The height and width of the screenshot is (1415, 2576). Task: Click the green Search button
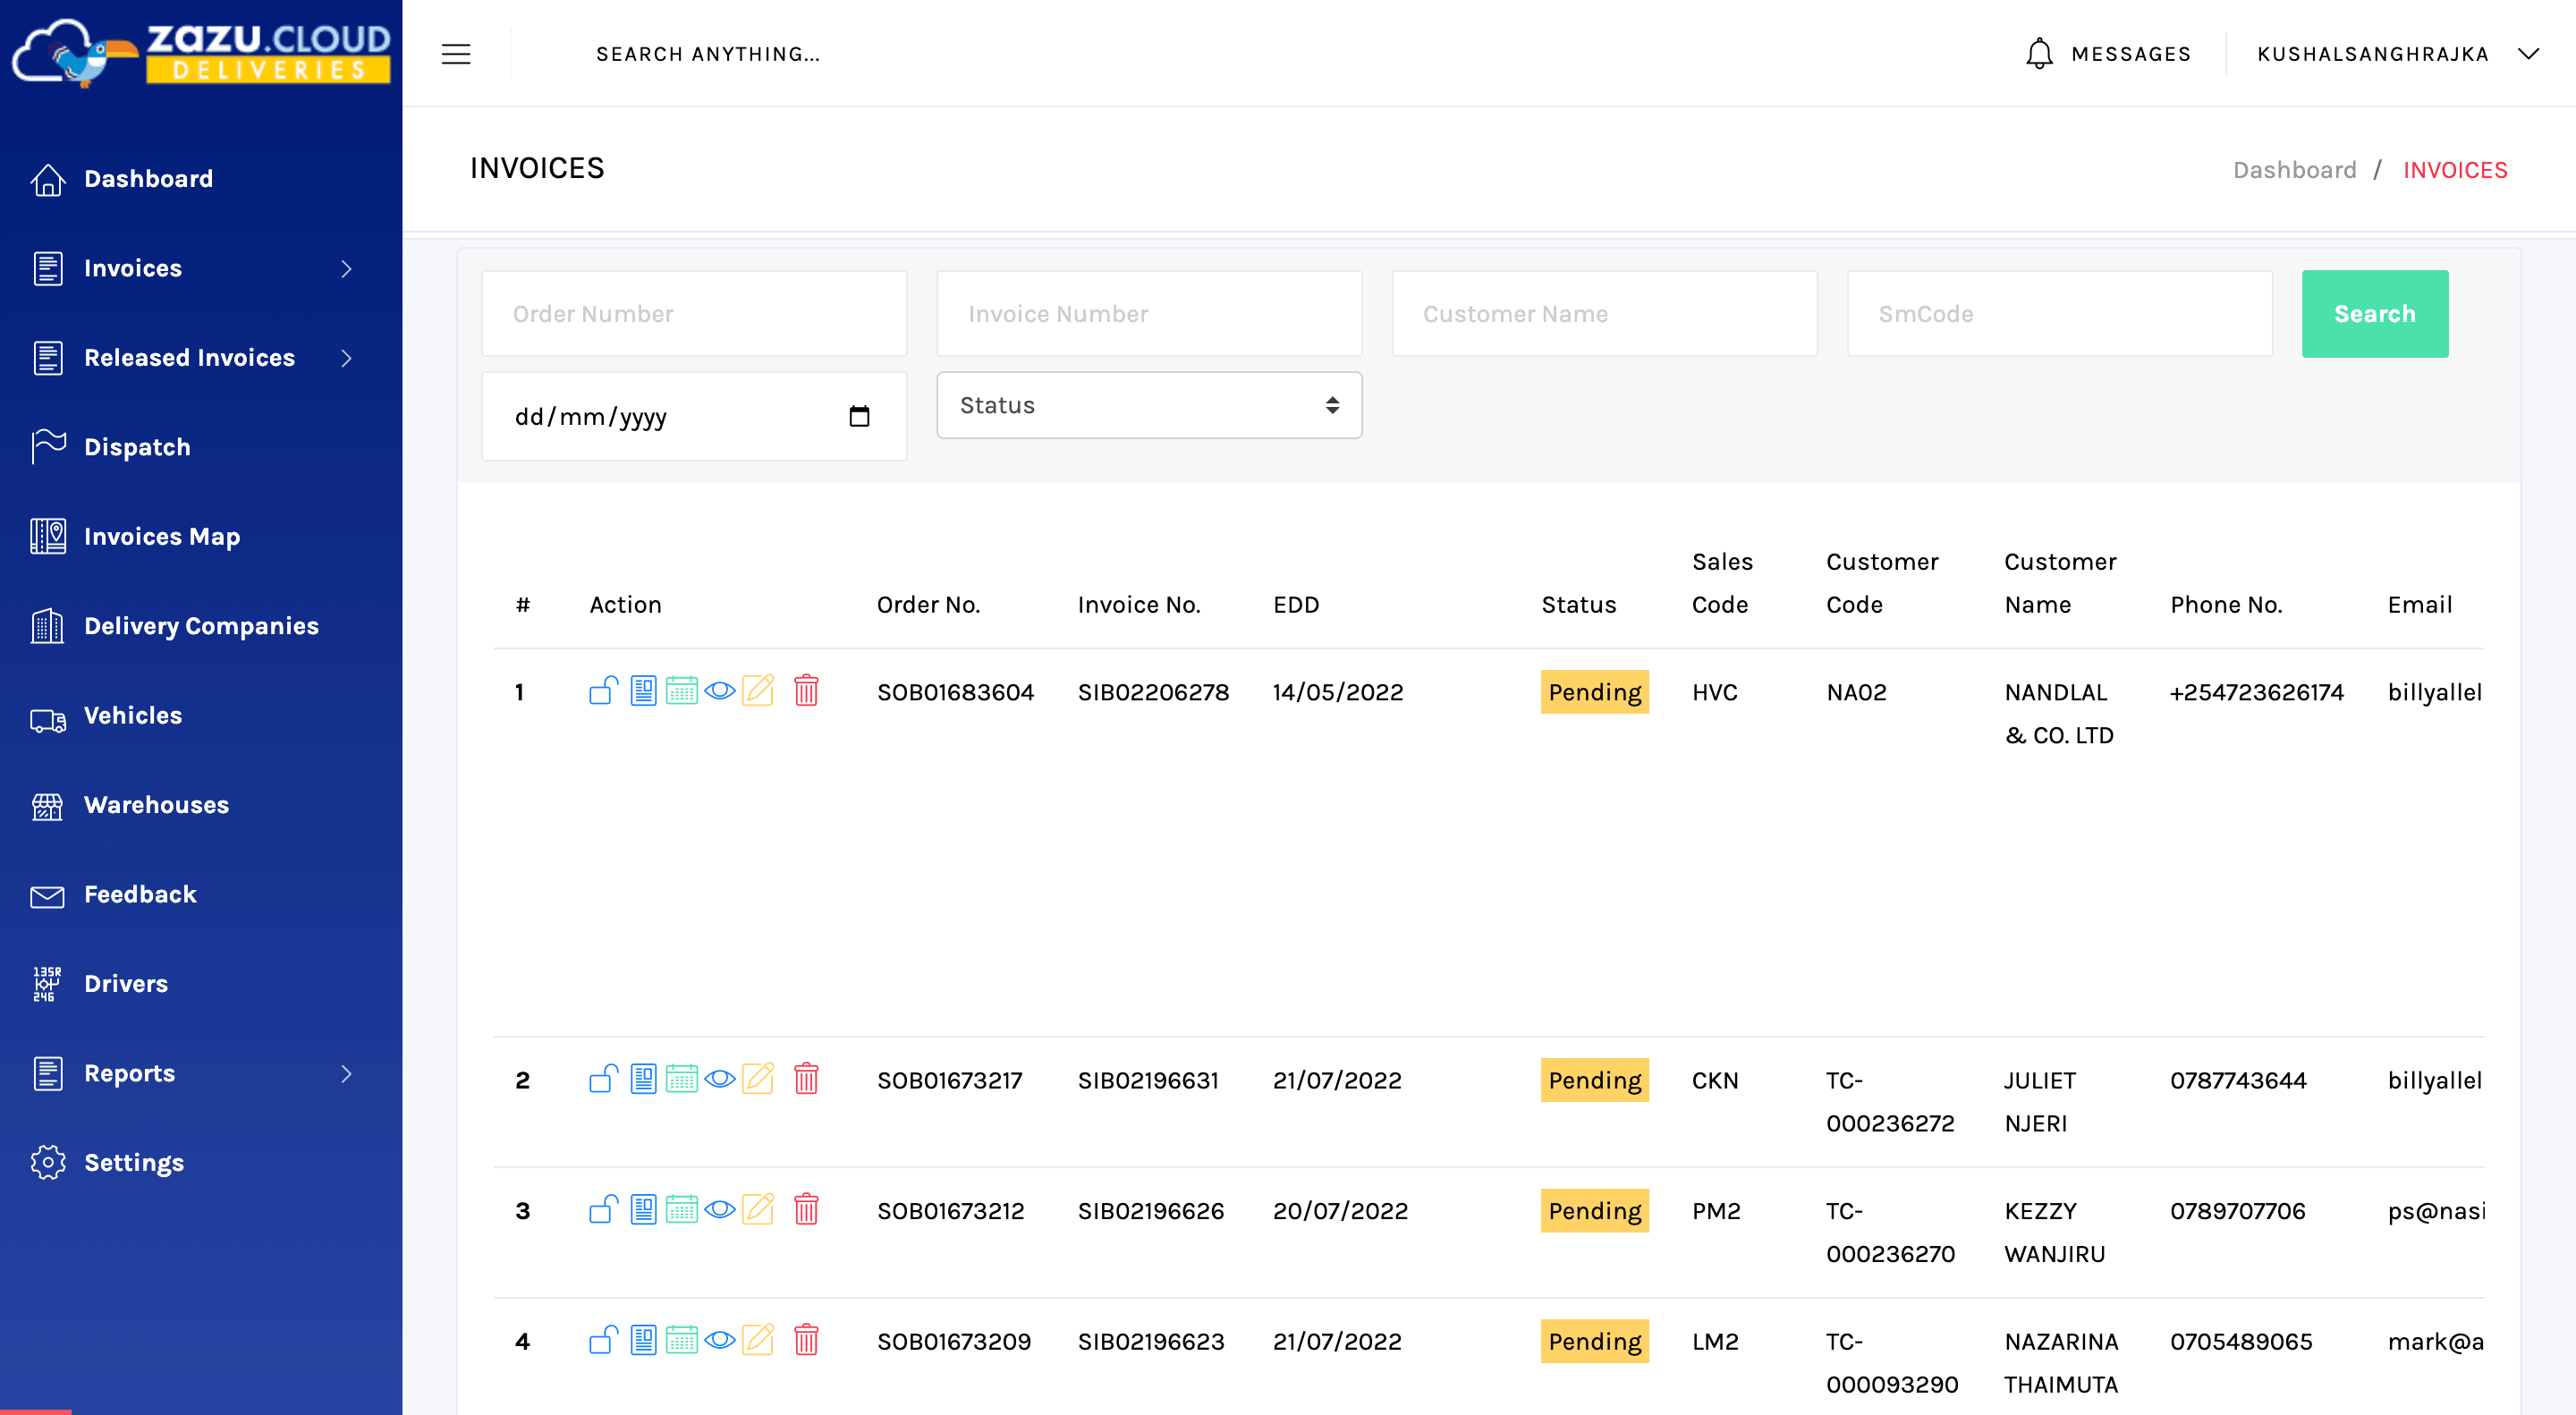pos(2375,314)
